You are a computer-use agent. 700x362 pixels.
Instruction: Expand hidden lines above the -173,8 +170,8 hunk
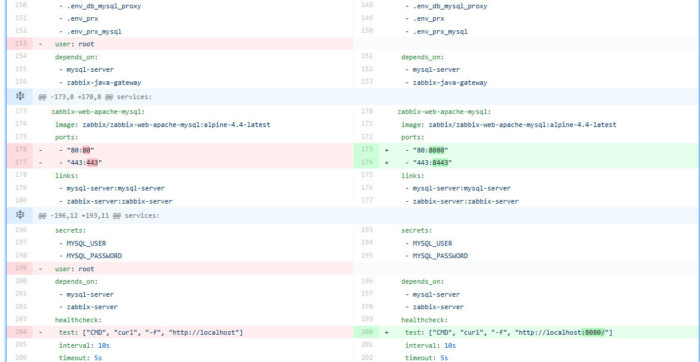click(20, 96)
